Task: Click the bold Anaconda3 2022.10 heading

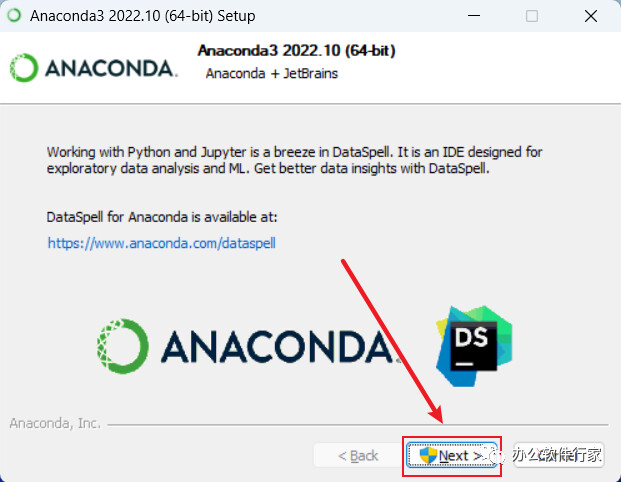Action: point(296,51)
